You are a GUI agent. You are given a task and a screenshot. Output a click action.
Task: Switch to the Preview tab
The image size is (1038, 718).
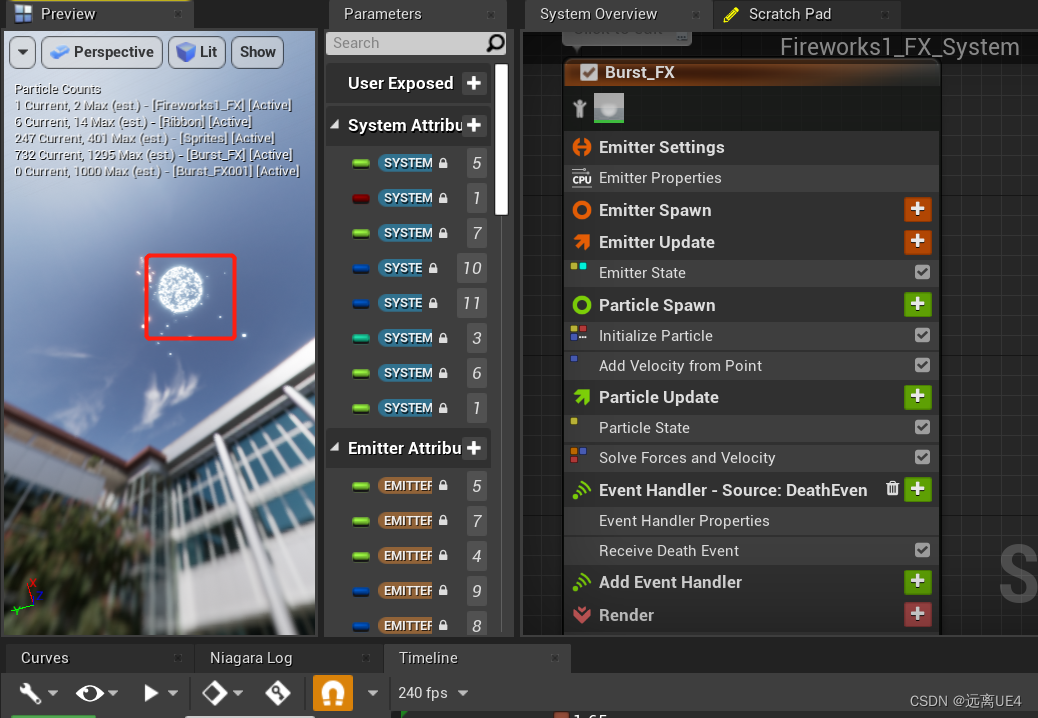click(68, 14)
